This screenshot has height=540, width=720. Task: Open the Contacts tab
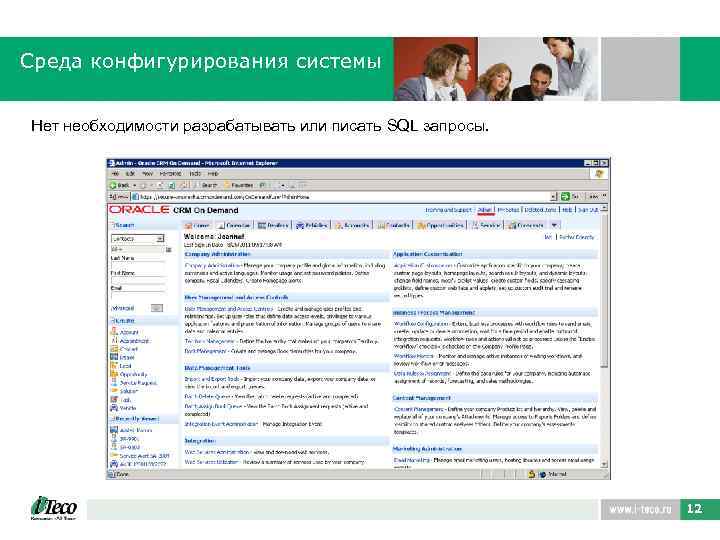(x=394, y=225)
